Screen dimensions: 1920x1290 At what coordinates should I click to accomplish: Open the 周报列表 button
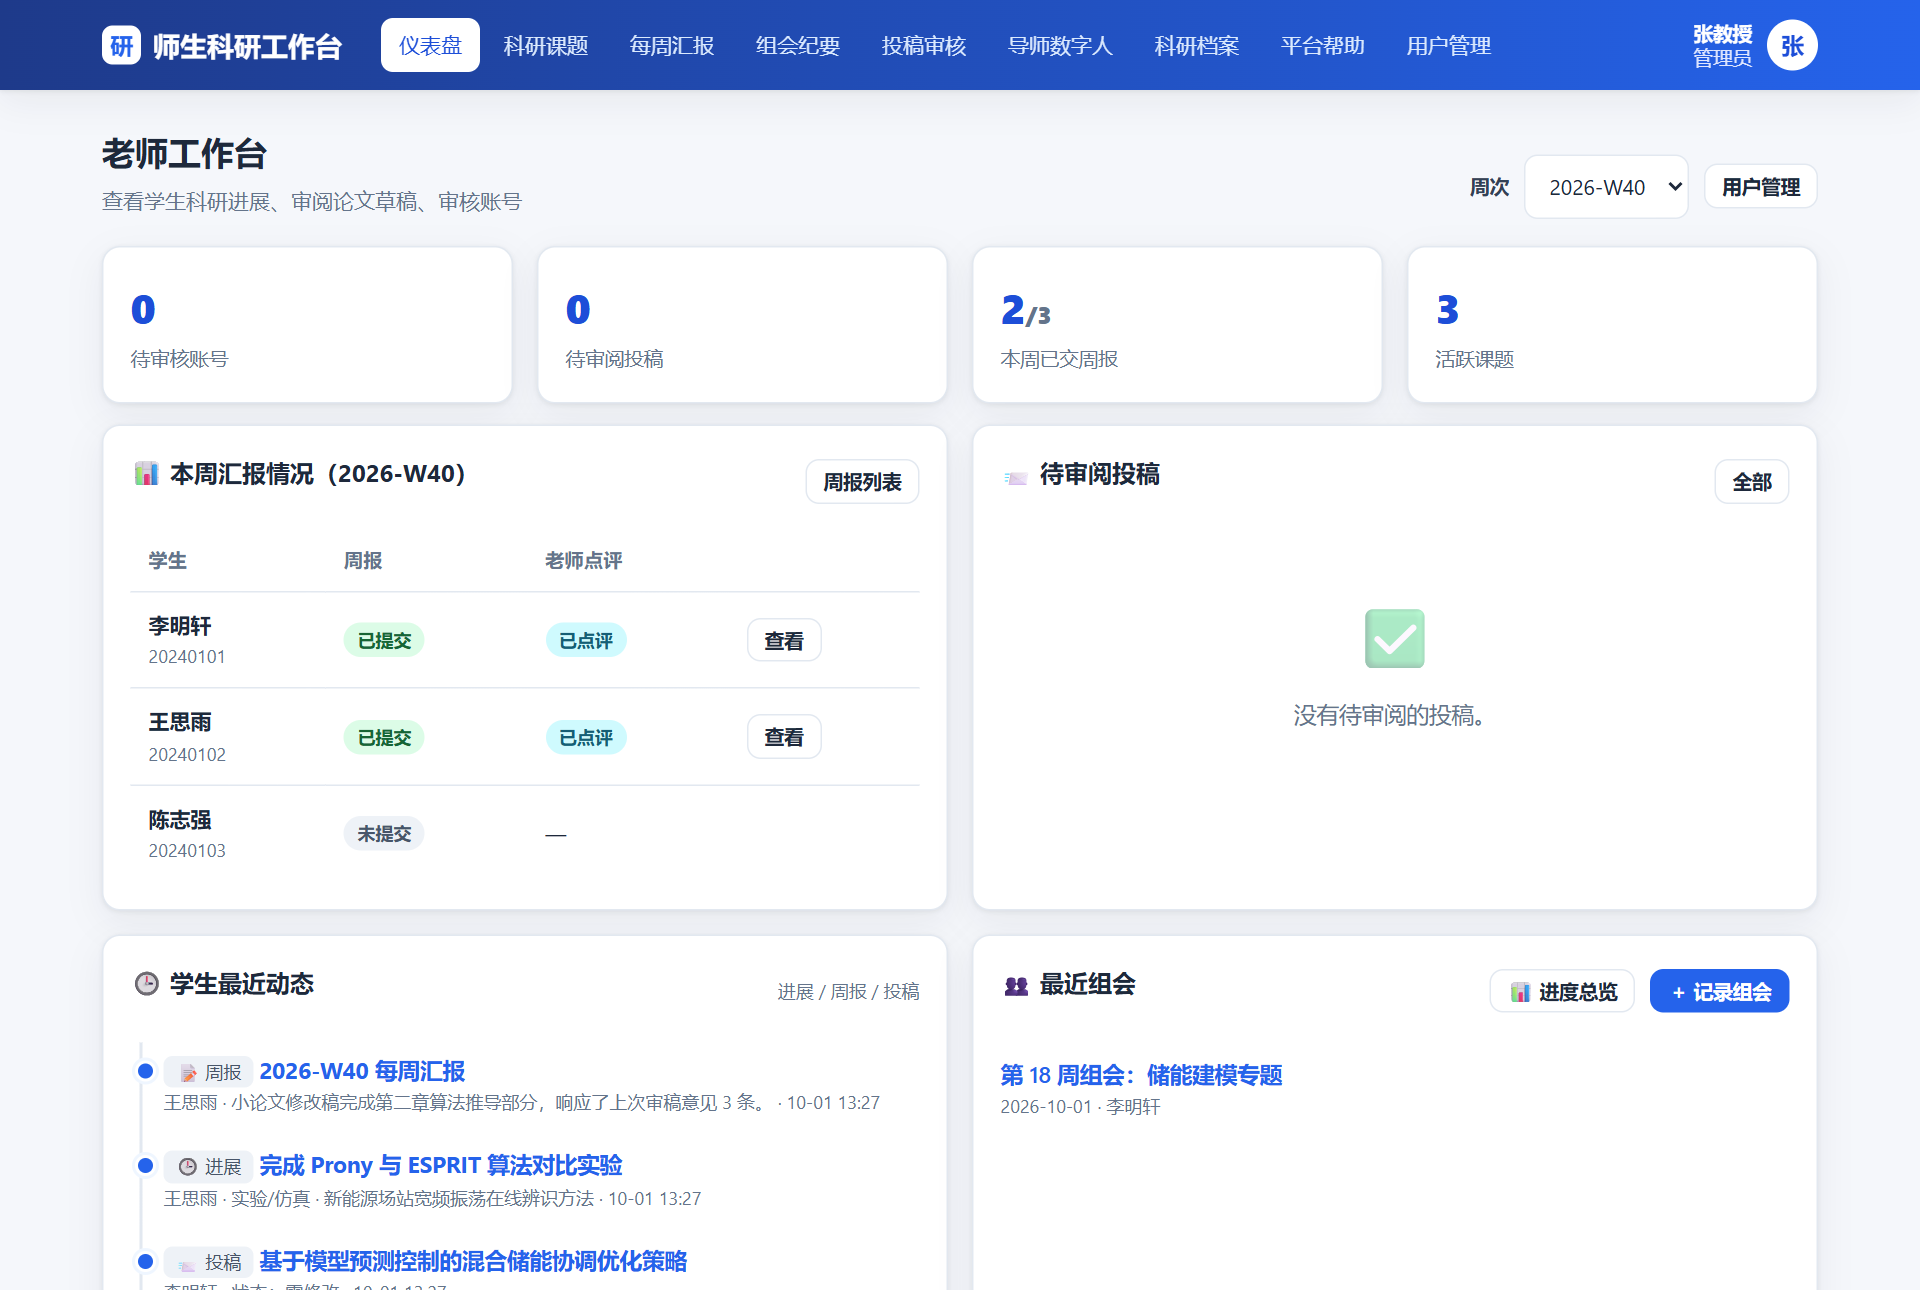point(862,482)
